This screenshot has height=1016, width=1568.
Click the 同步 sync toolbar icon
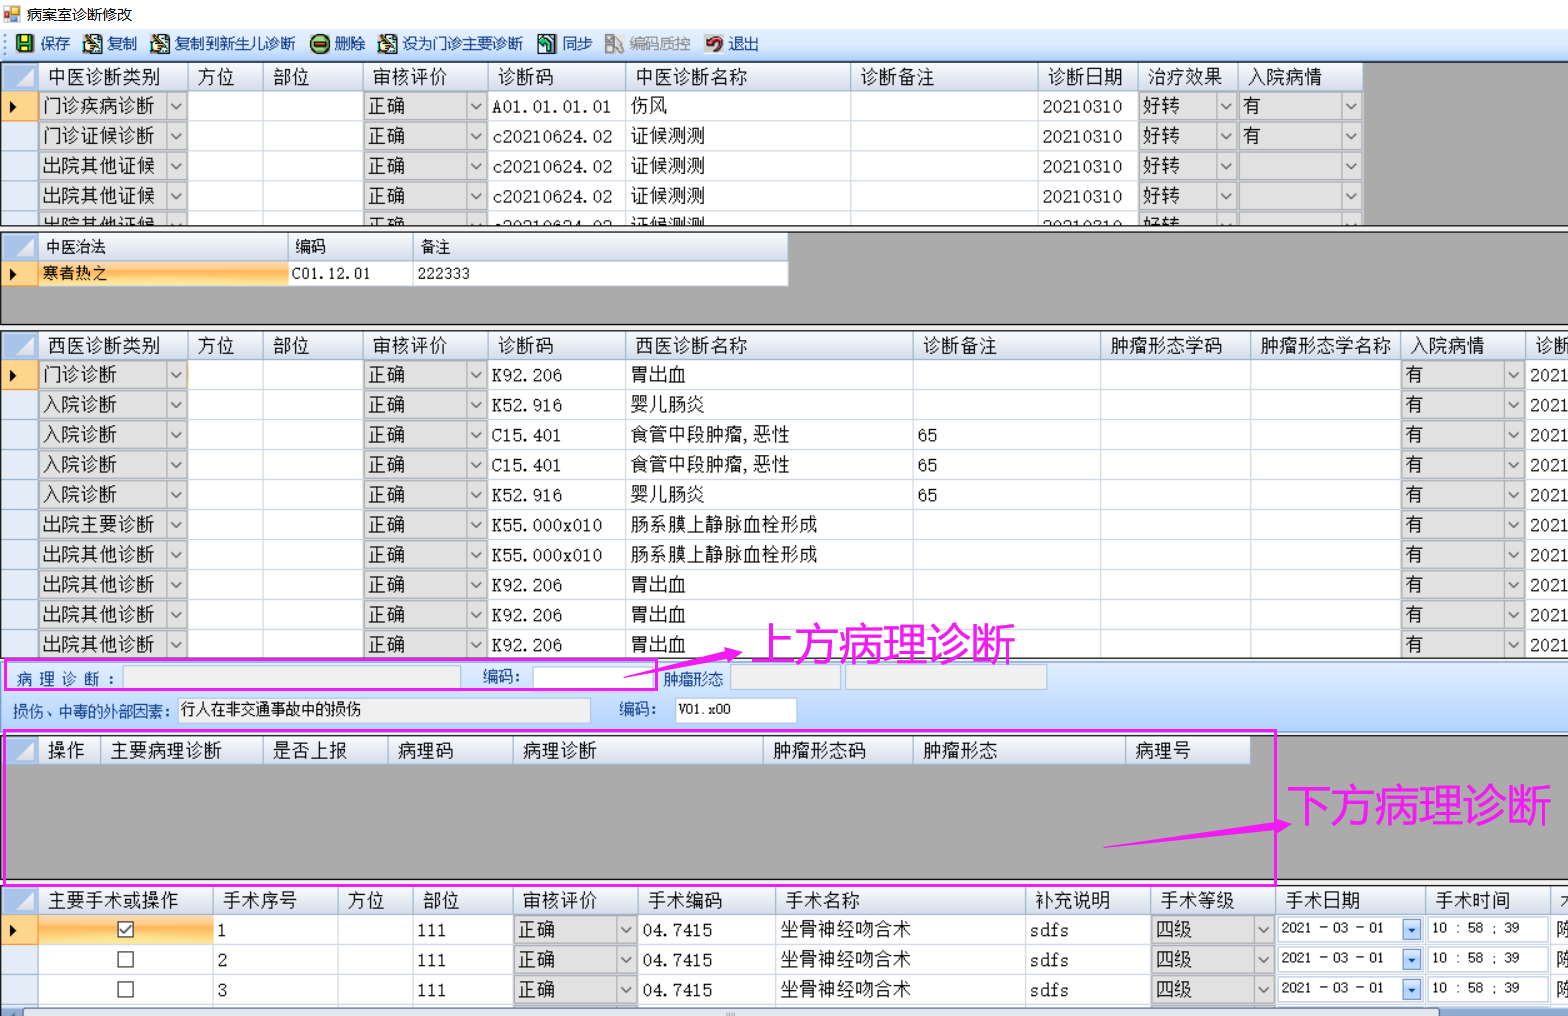tap(547, 44)
